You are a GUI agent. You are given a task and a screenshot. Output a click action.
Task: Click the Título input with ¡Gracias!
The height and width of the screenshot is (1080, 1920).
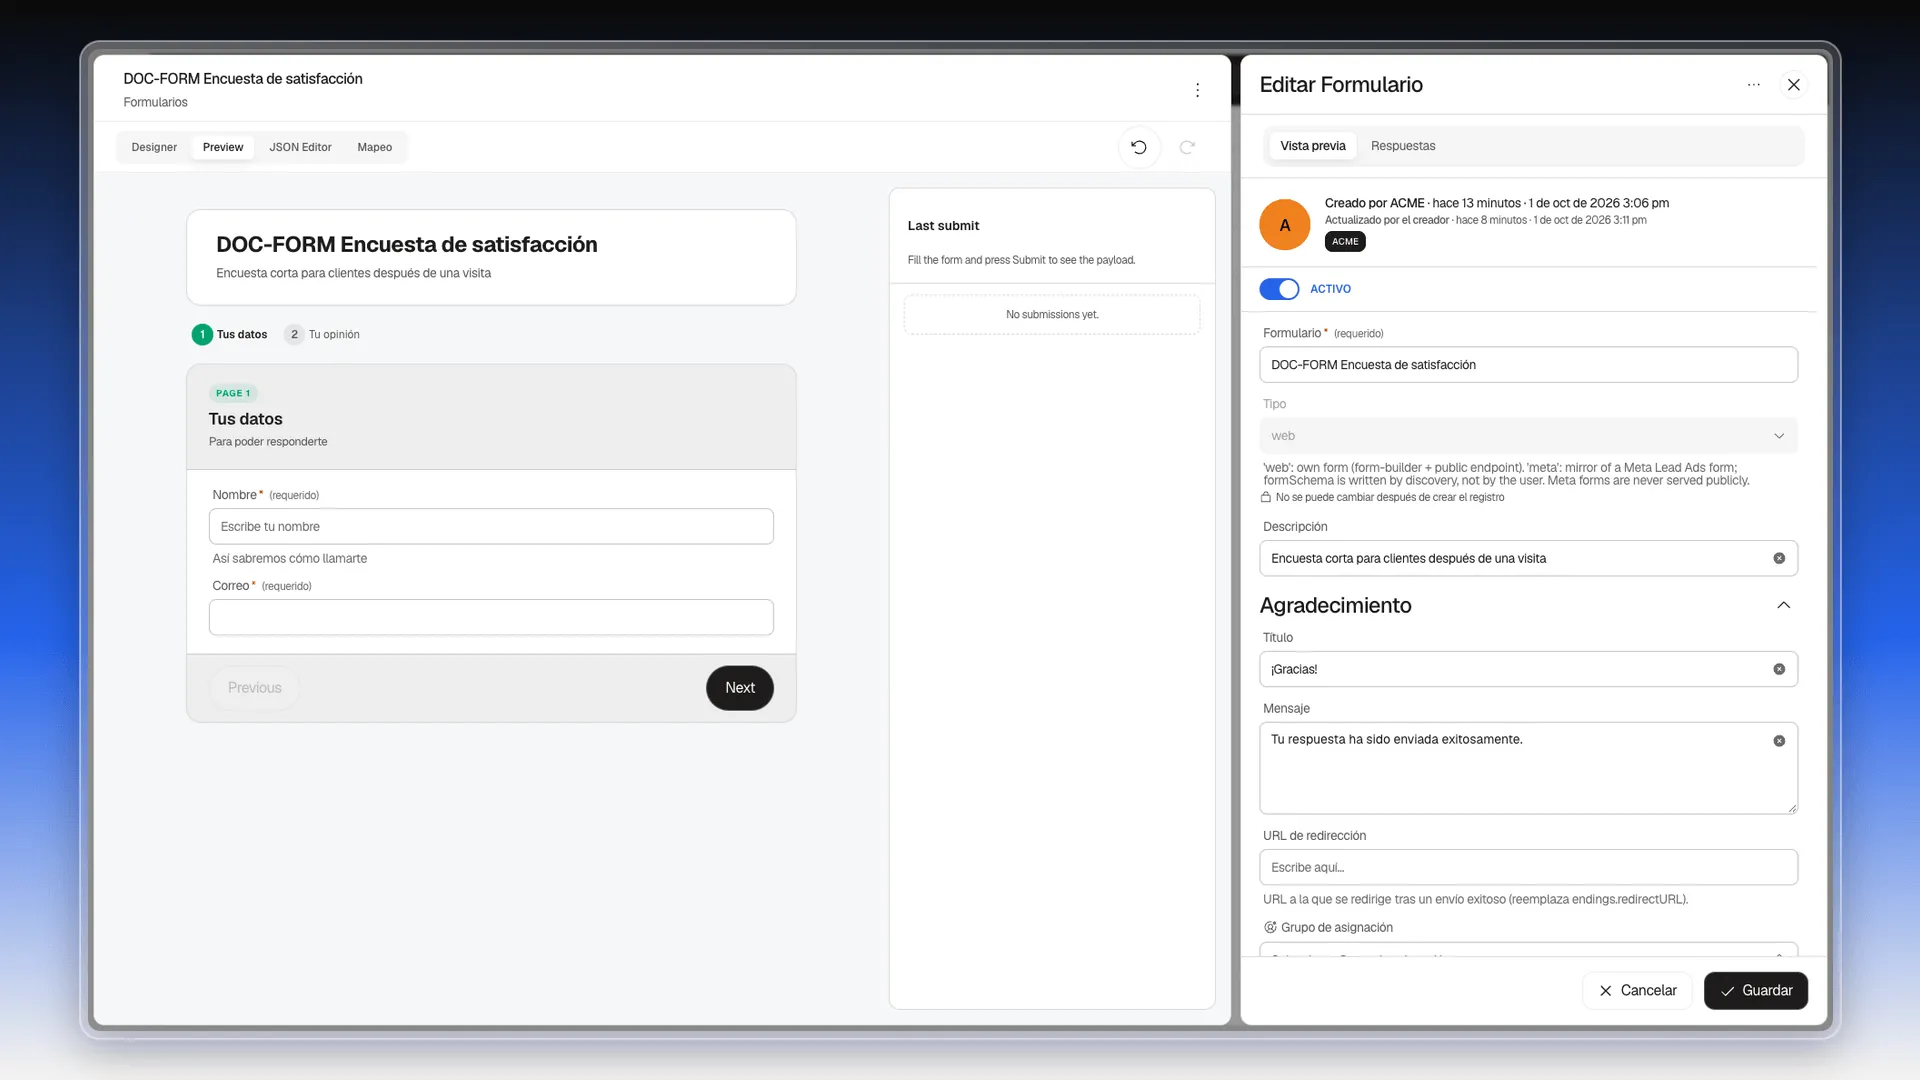[x=1528, y=669]
